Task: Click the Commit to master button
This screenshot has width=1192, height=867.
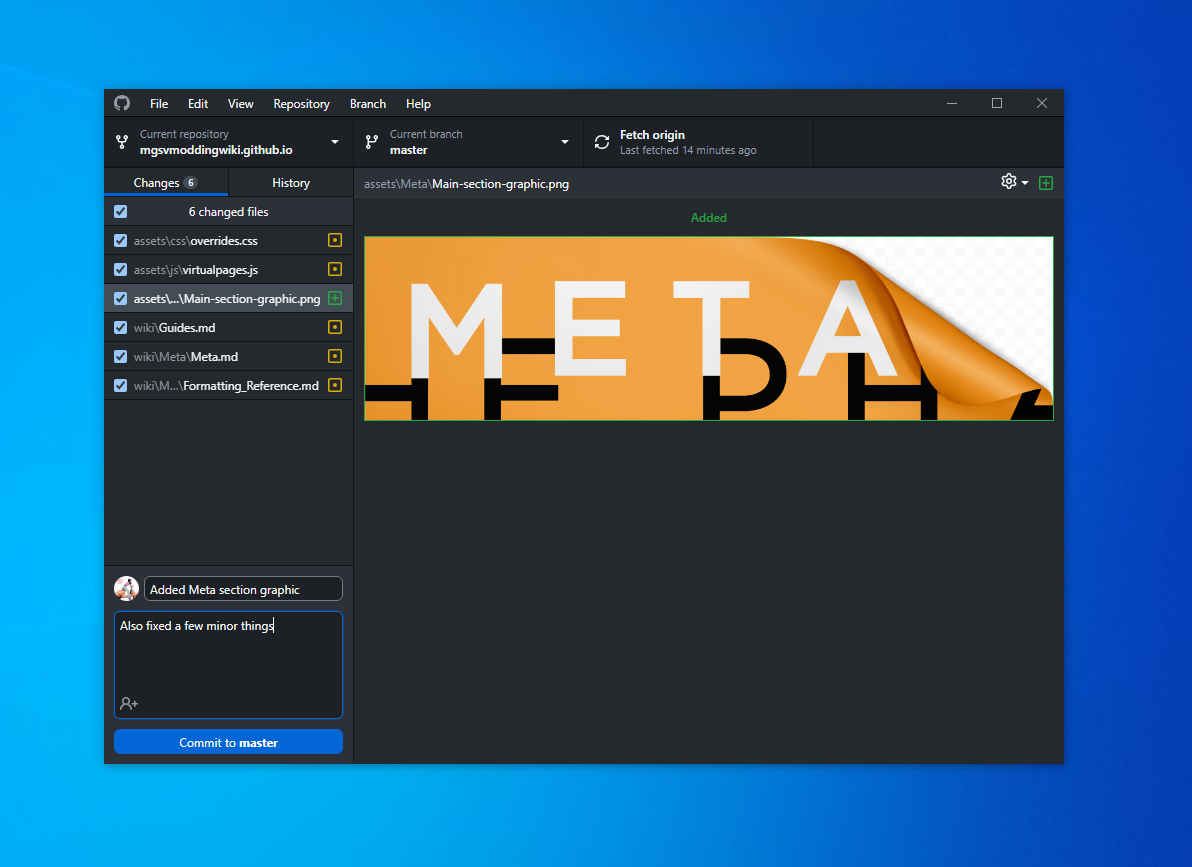Action: [x=228, y=741]
